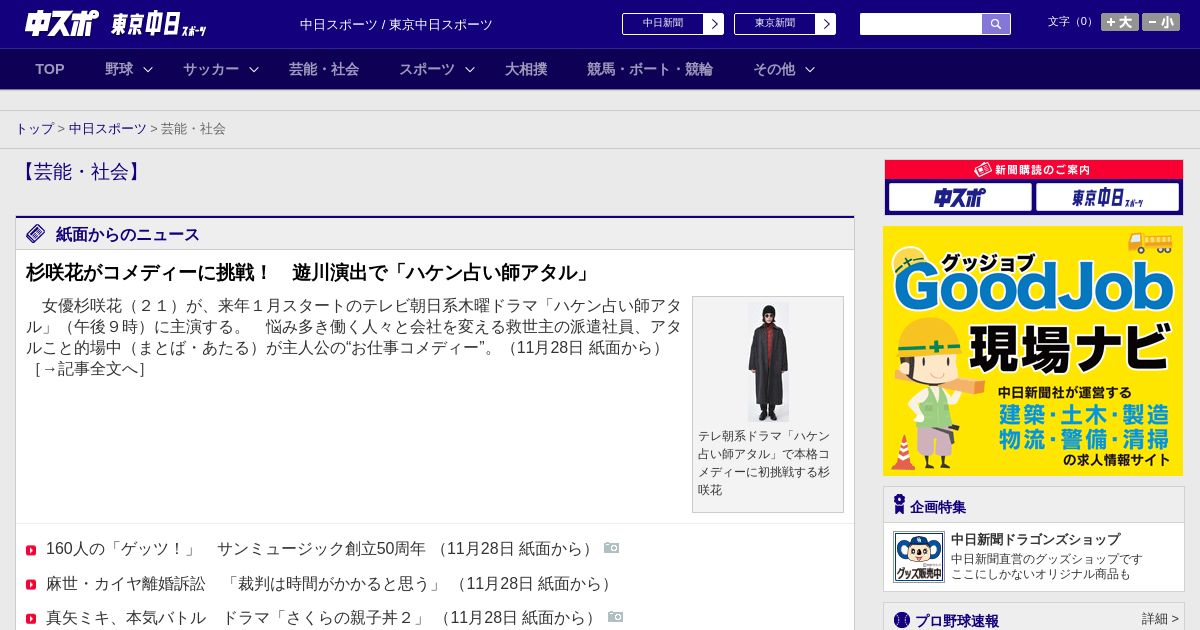Open the 160人の「ゲッツ！」 article link
The image size is (1200, 630).
320,549
